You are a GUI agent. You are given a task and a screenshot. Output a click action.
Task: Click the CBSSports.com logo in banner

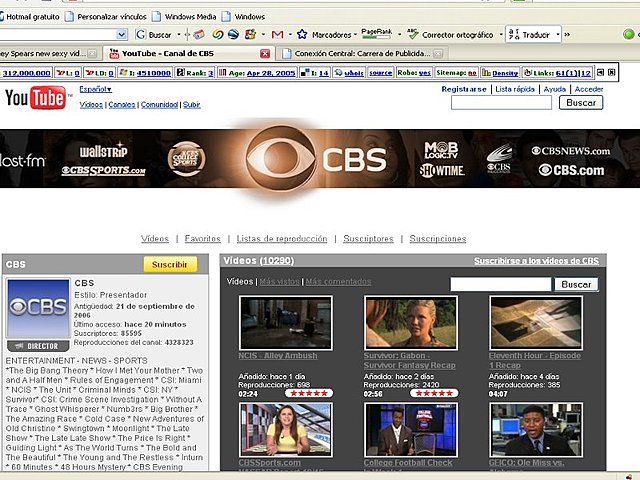pyautogui.click(x=103, y=171)
